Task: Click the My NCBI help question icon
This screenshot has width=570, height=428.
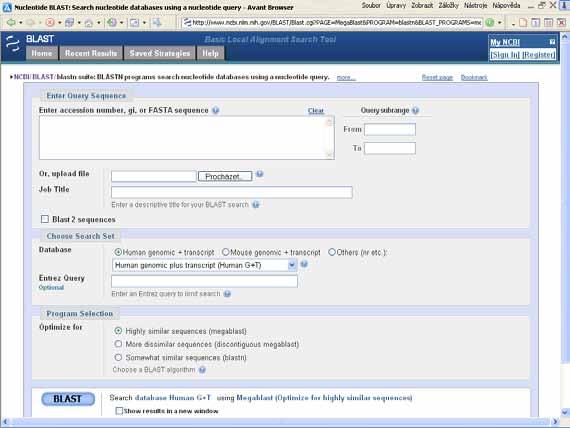Action: pos(552,42)
